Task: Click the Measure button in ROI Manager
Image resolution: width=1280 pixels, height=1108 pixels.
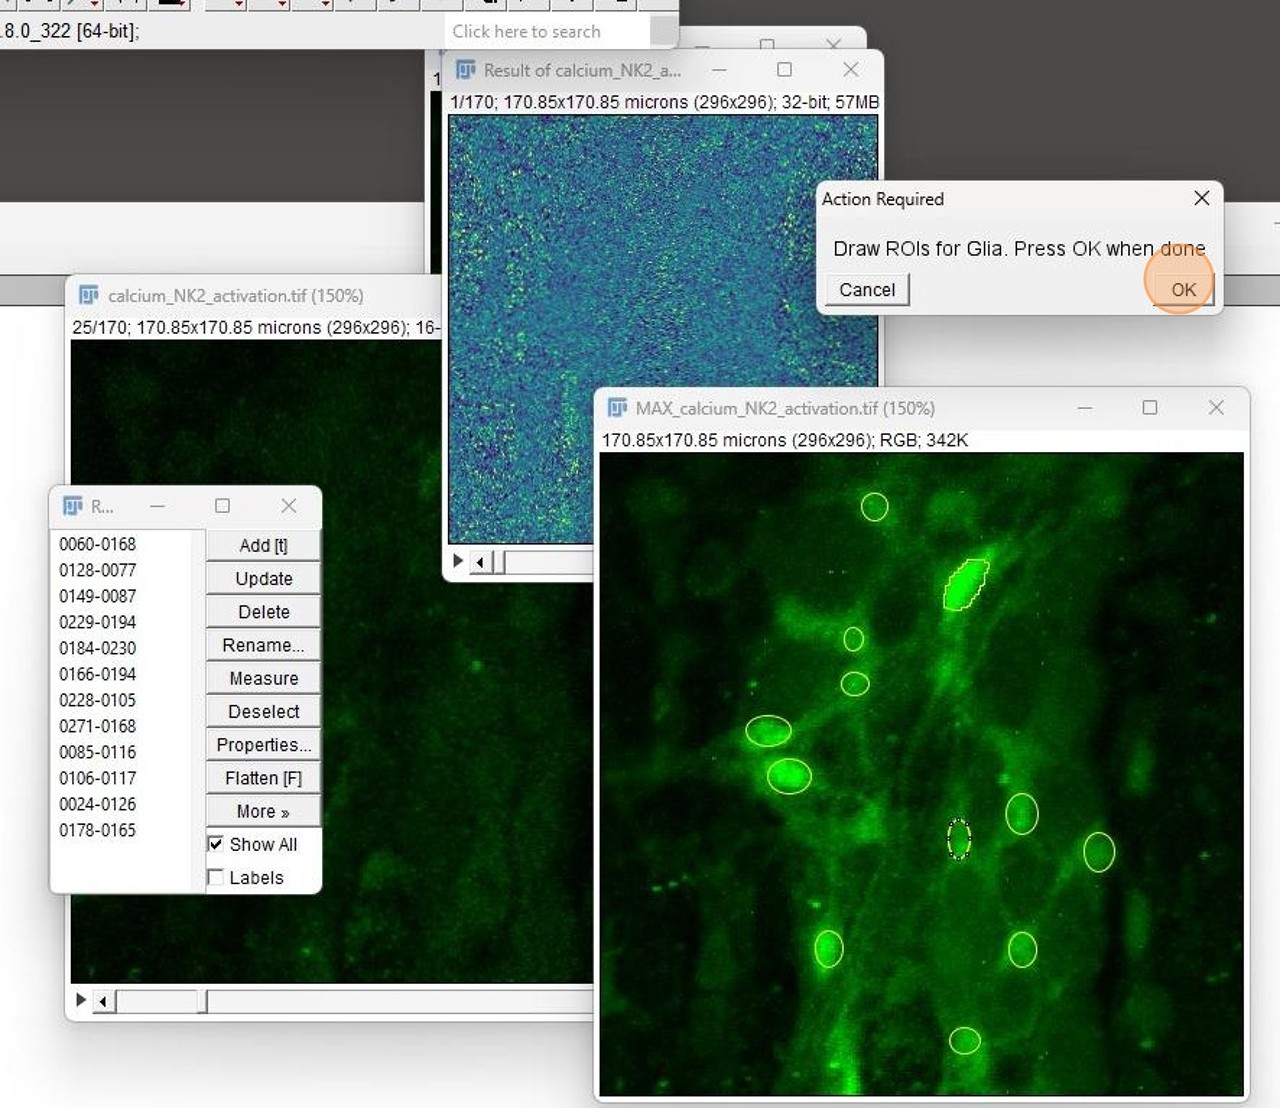Action: (x=263, y=678)
